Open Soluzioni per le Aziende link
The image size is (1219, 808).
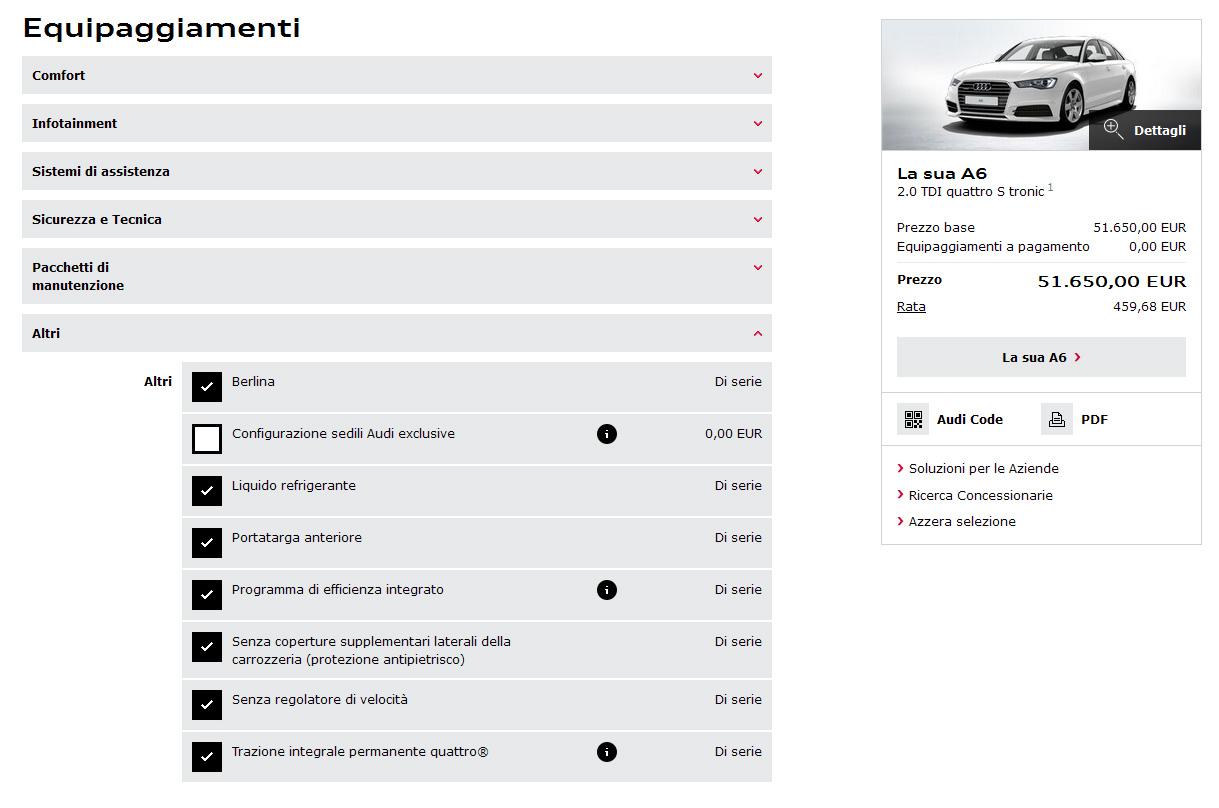[x=983, y=469]
